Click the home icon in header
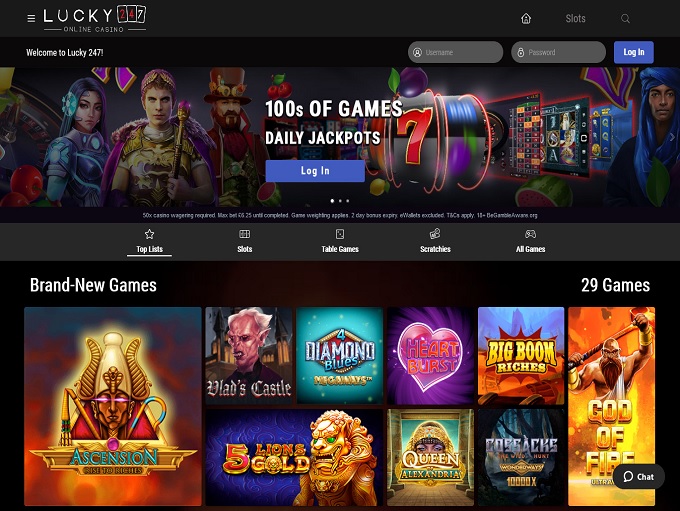Image resolution: width=680 pixels, height=511 pixels. [526, 18]
